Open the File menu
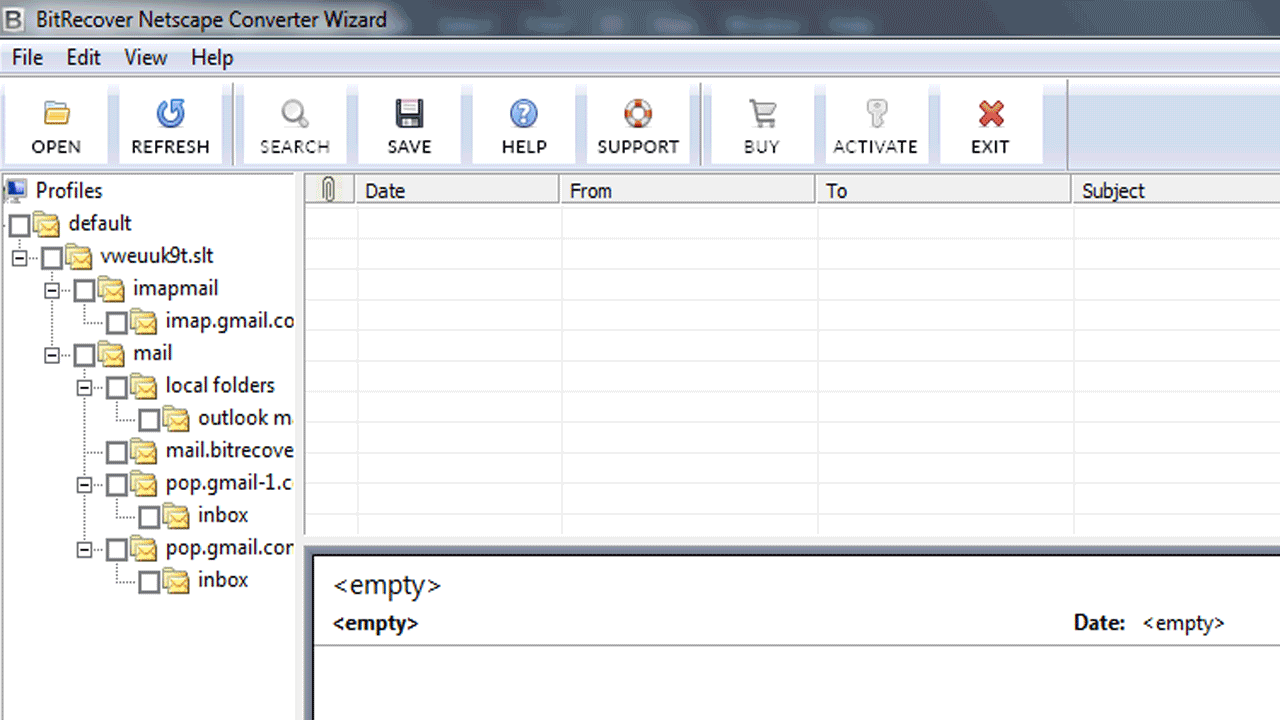 click(27, 58)
